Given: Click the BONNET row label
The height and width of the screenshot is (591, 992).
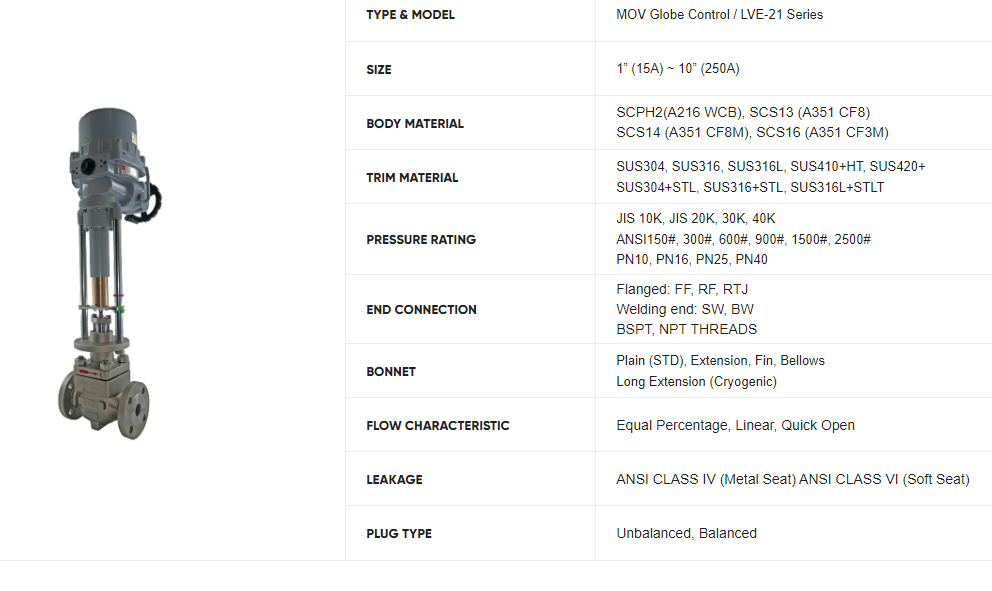Looking at the screenshot, I should [x=391, y=372].
